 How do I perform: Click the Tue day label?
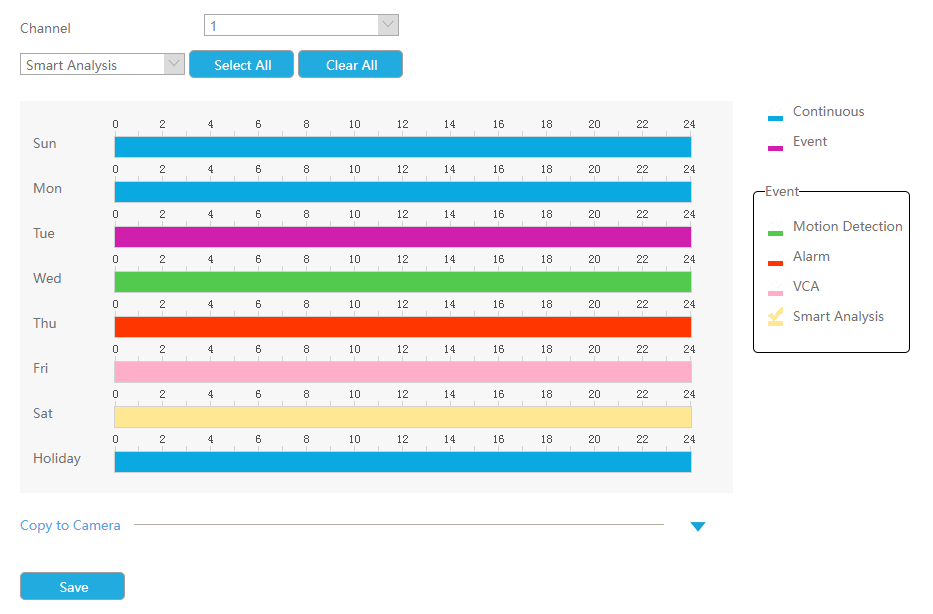tap(43, 233)
